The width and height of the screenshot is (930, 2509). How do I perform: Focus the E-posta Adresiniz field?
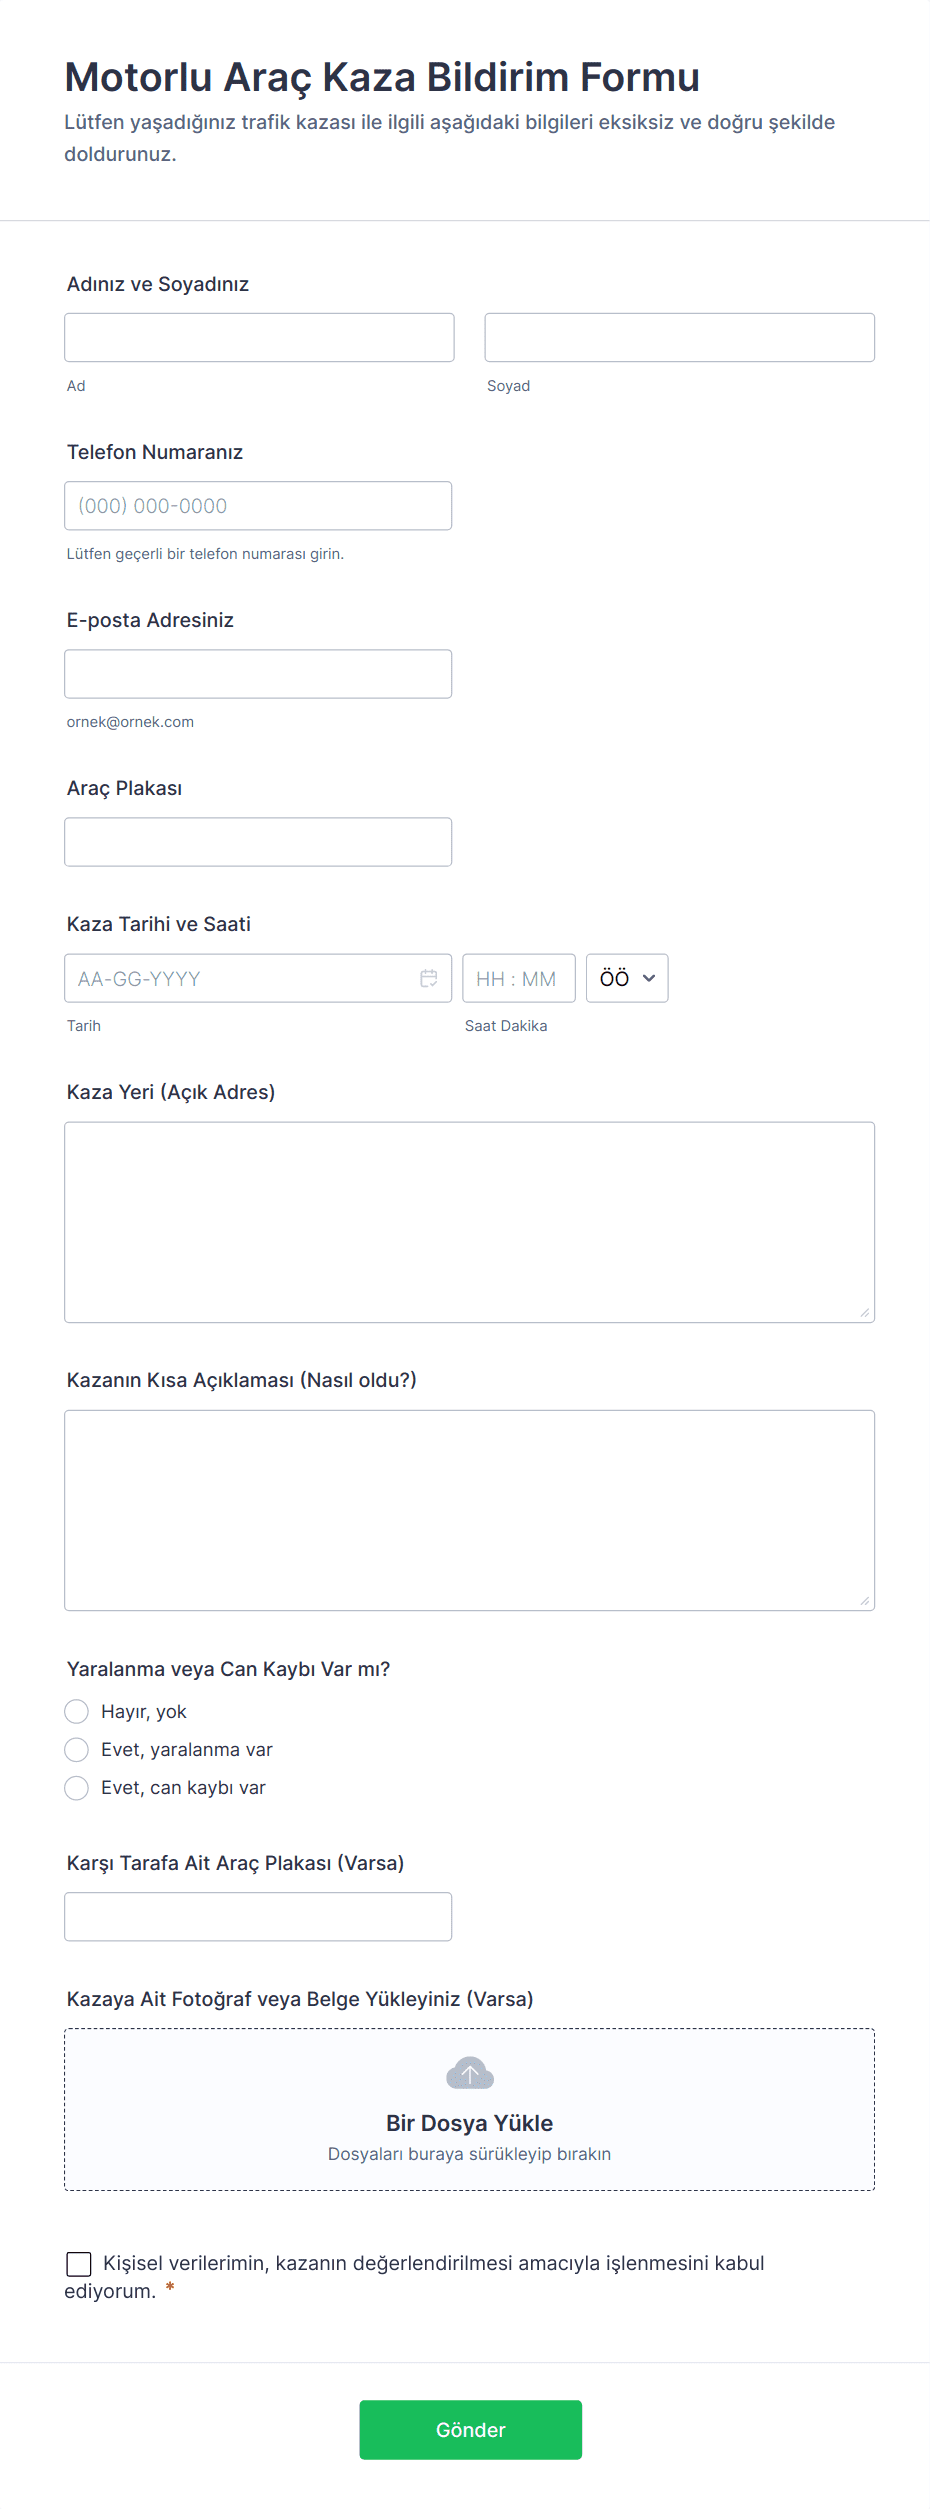tap(258, 674)
